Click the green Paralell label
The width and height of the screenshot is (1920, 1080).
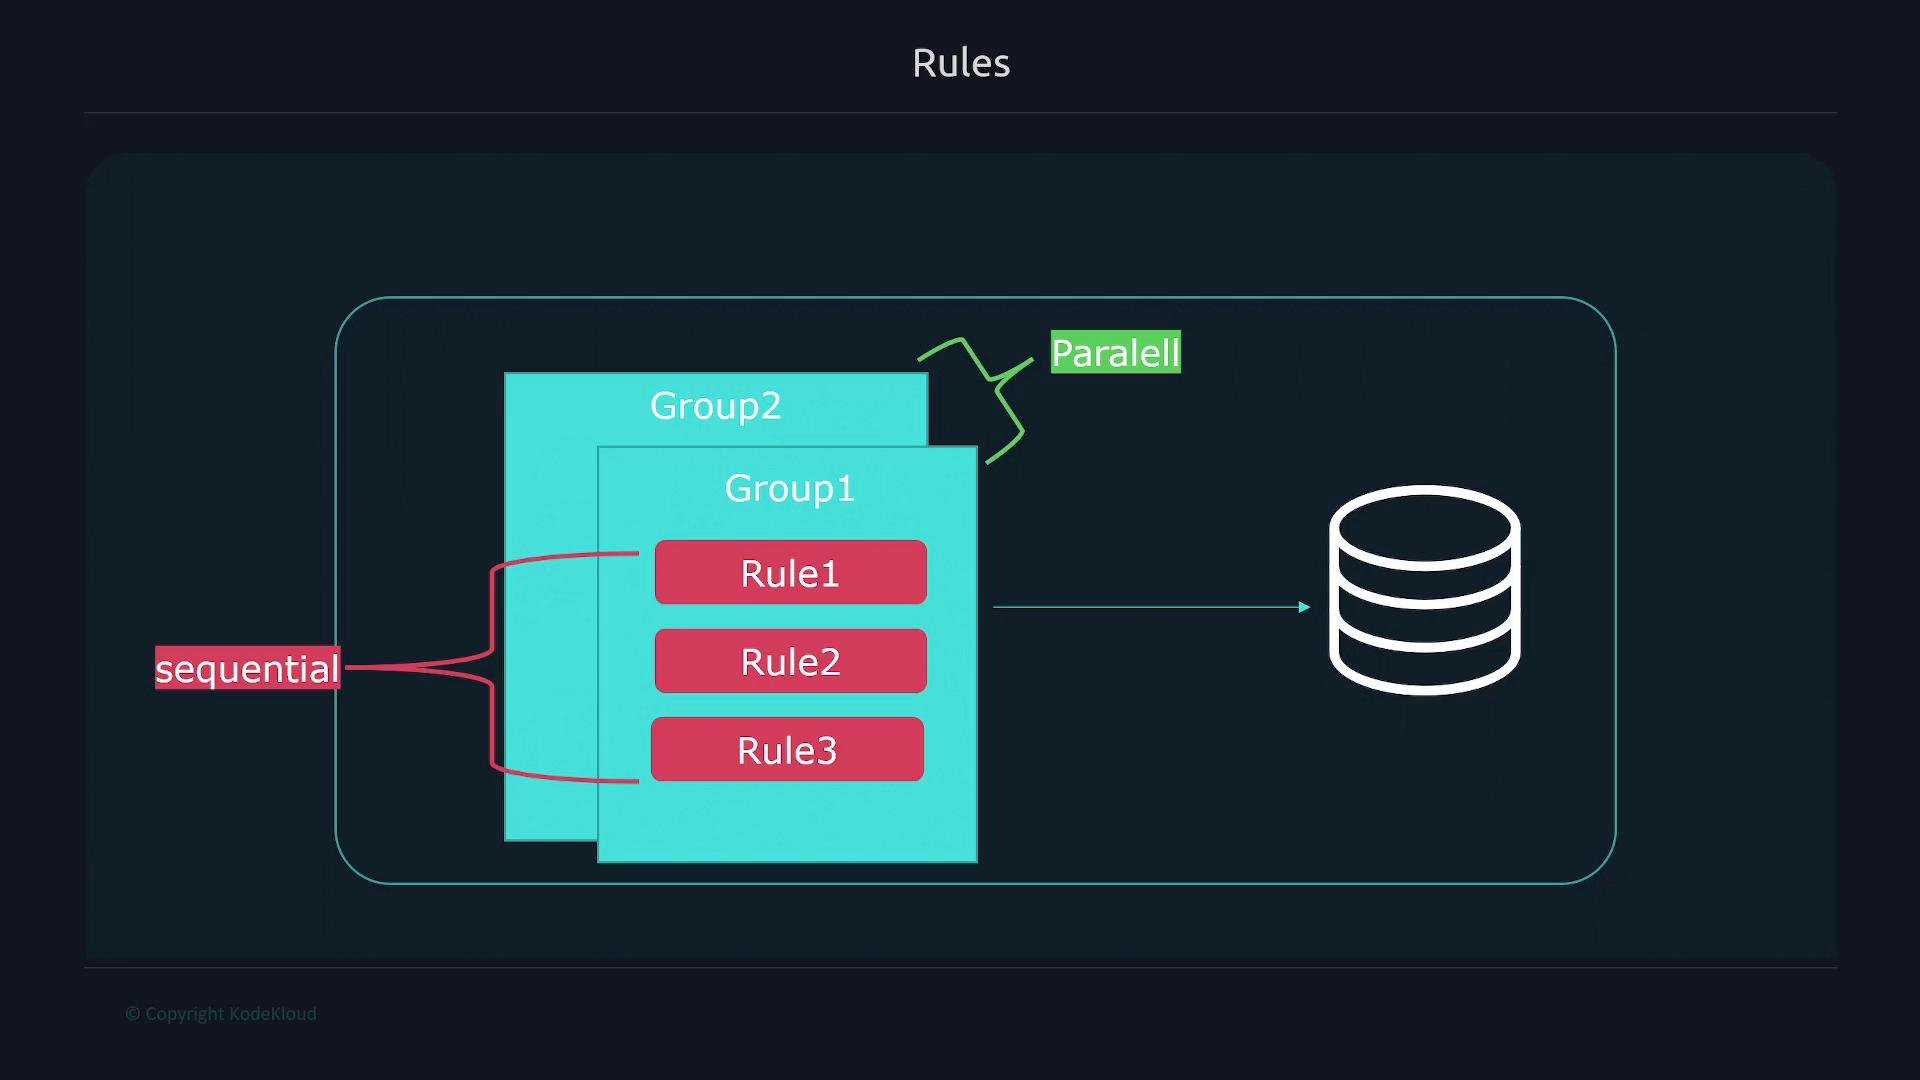(1115, 352)
